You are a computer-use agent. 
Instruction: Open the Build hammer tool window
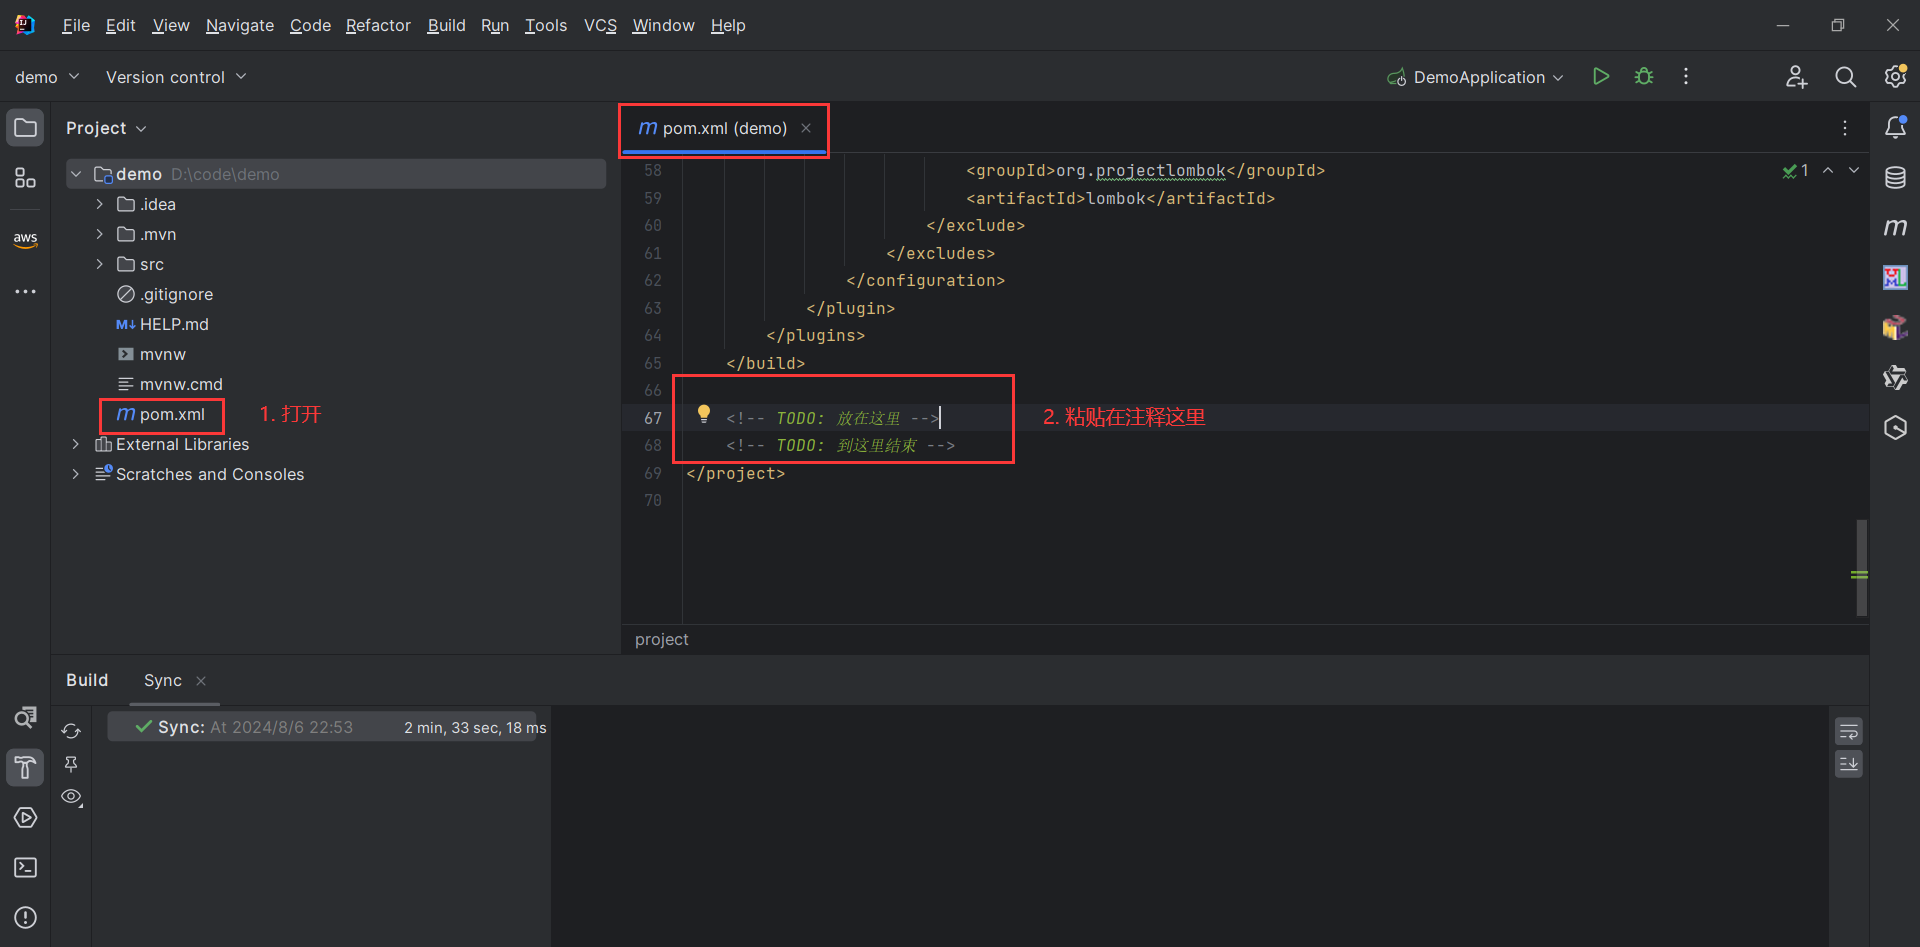pyautogui.click(x=26, y=767)
